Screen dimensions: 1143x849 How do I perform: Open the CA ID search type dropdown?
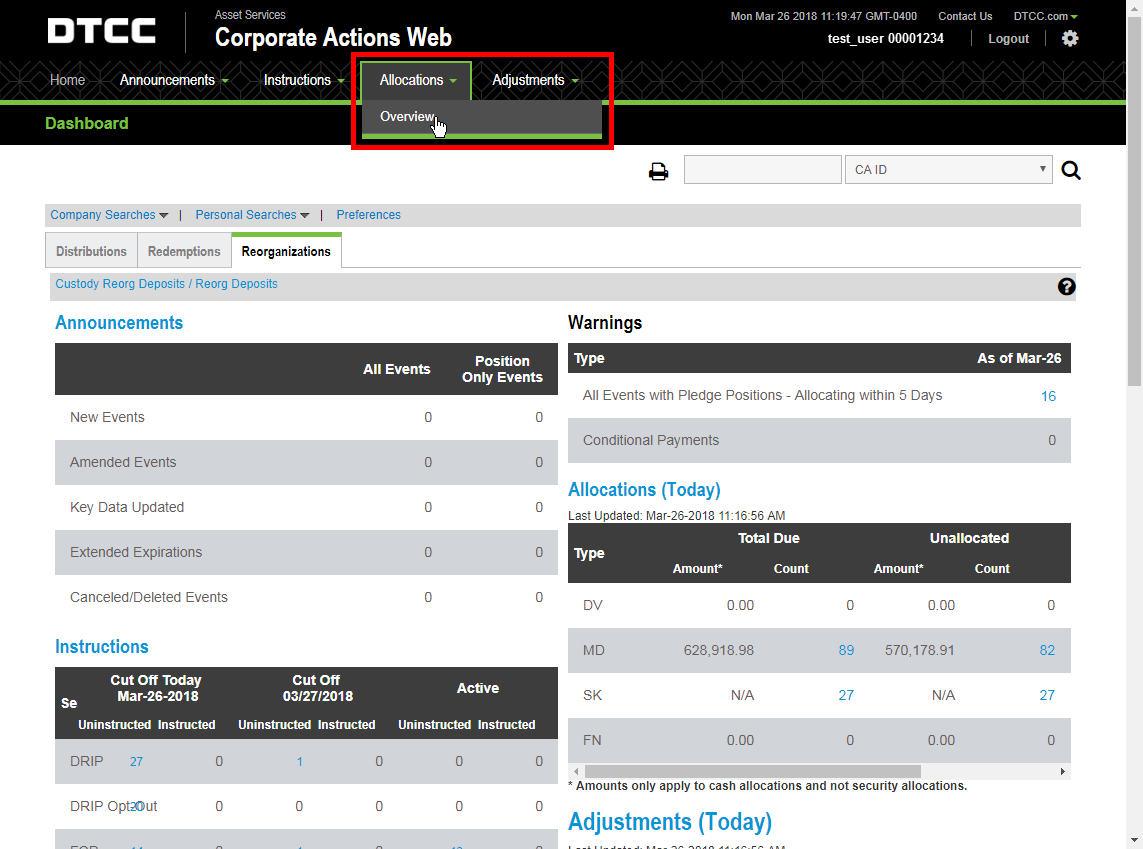948,170
